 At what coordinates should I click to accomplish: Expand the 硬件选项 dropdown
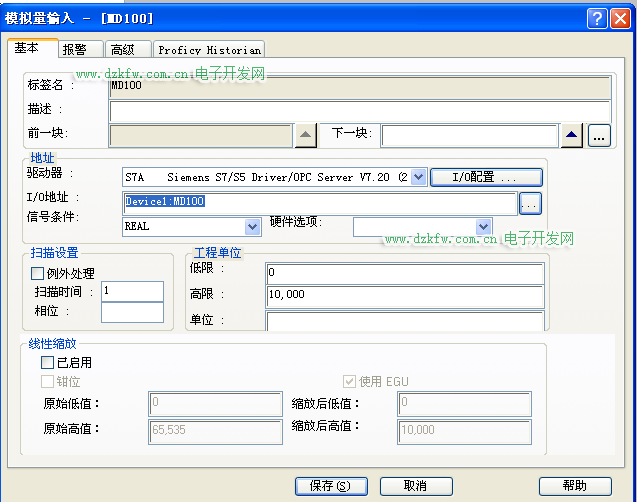pos(484,227)
